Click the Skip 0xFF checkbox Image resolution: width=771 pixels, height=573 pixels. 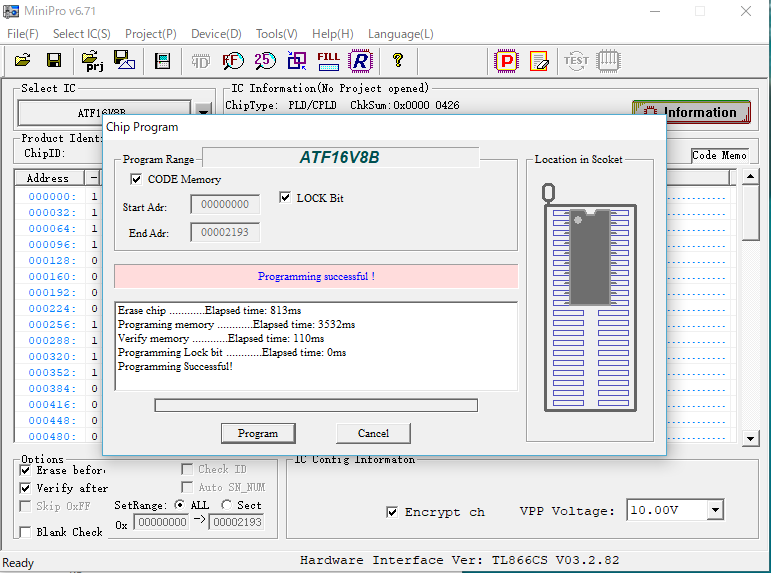25,506
